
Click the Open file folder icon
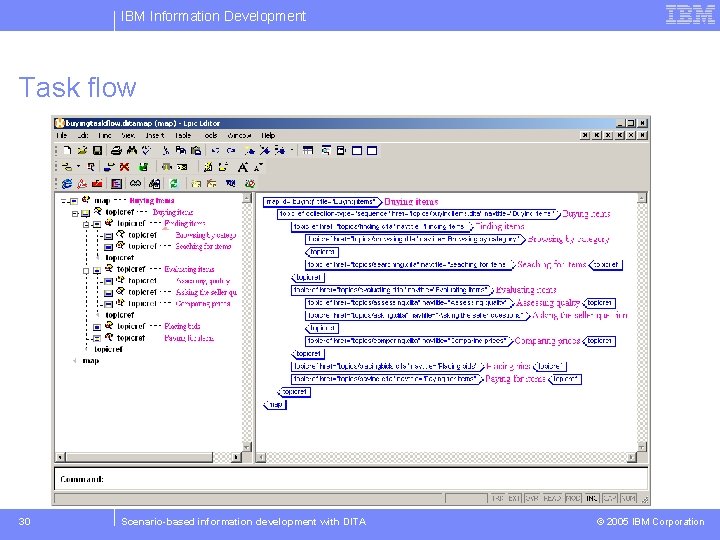pyautogui.click(x=82, y=150)
